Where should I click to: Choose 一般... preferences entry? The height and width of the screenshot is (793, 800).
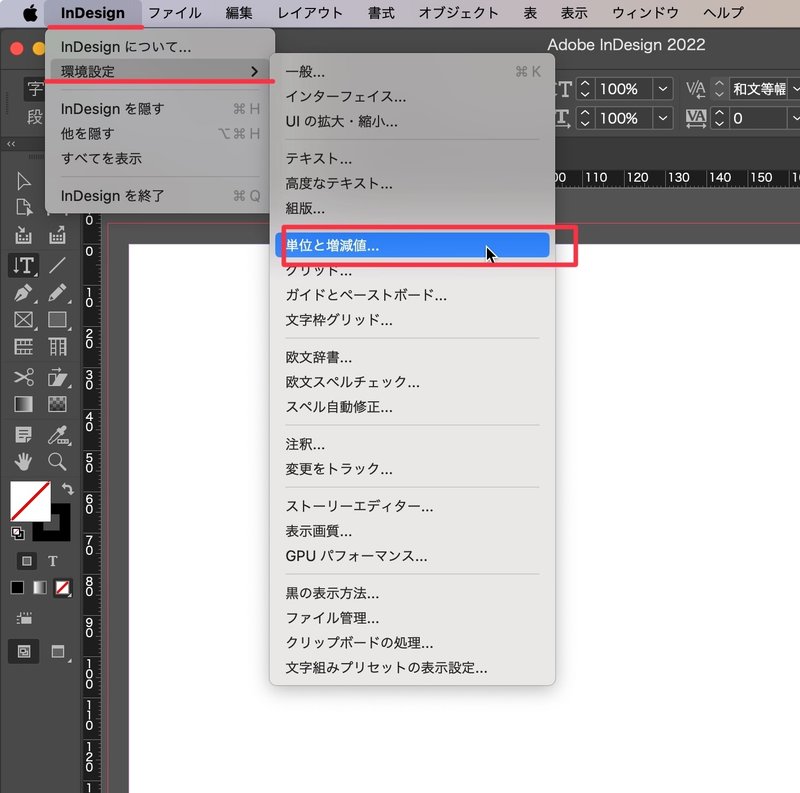(x=412, y=71)
